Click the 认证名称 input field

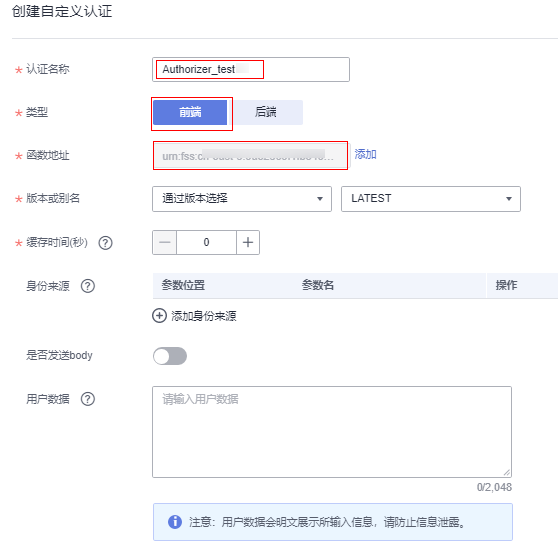(x=251, y=69)
